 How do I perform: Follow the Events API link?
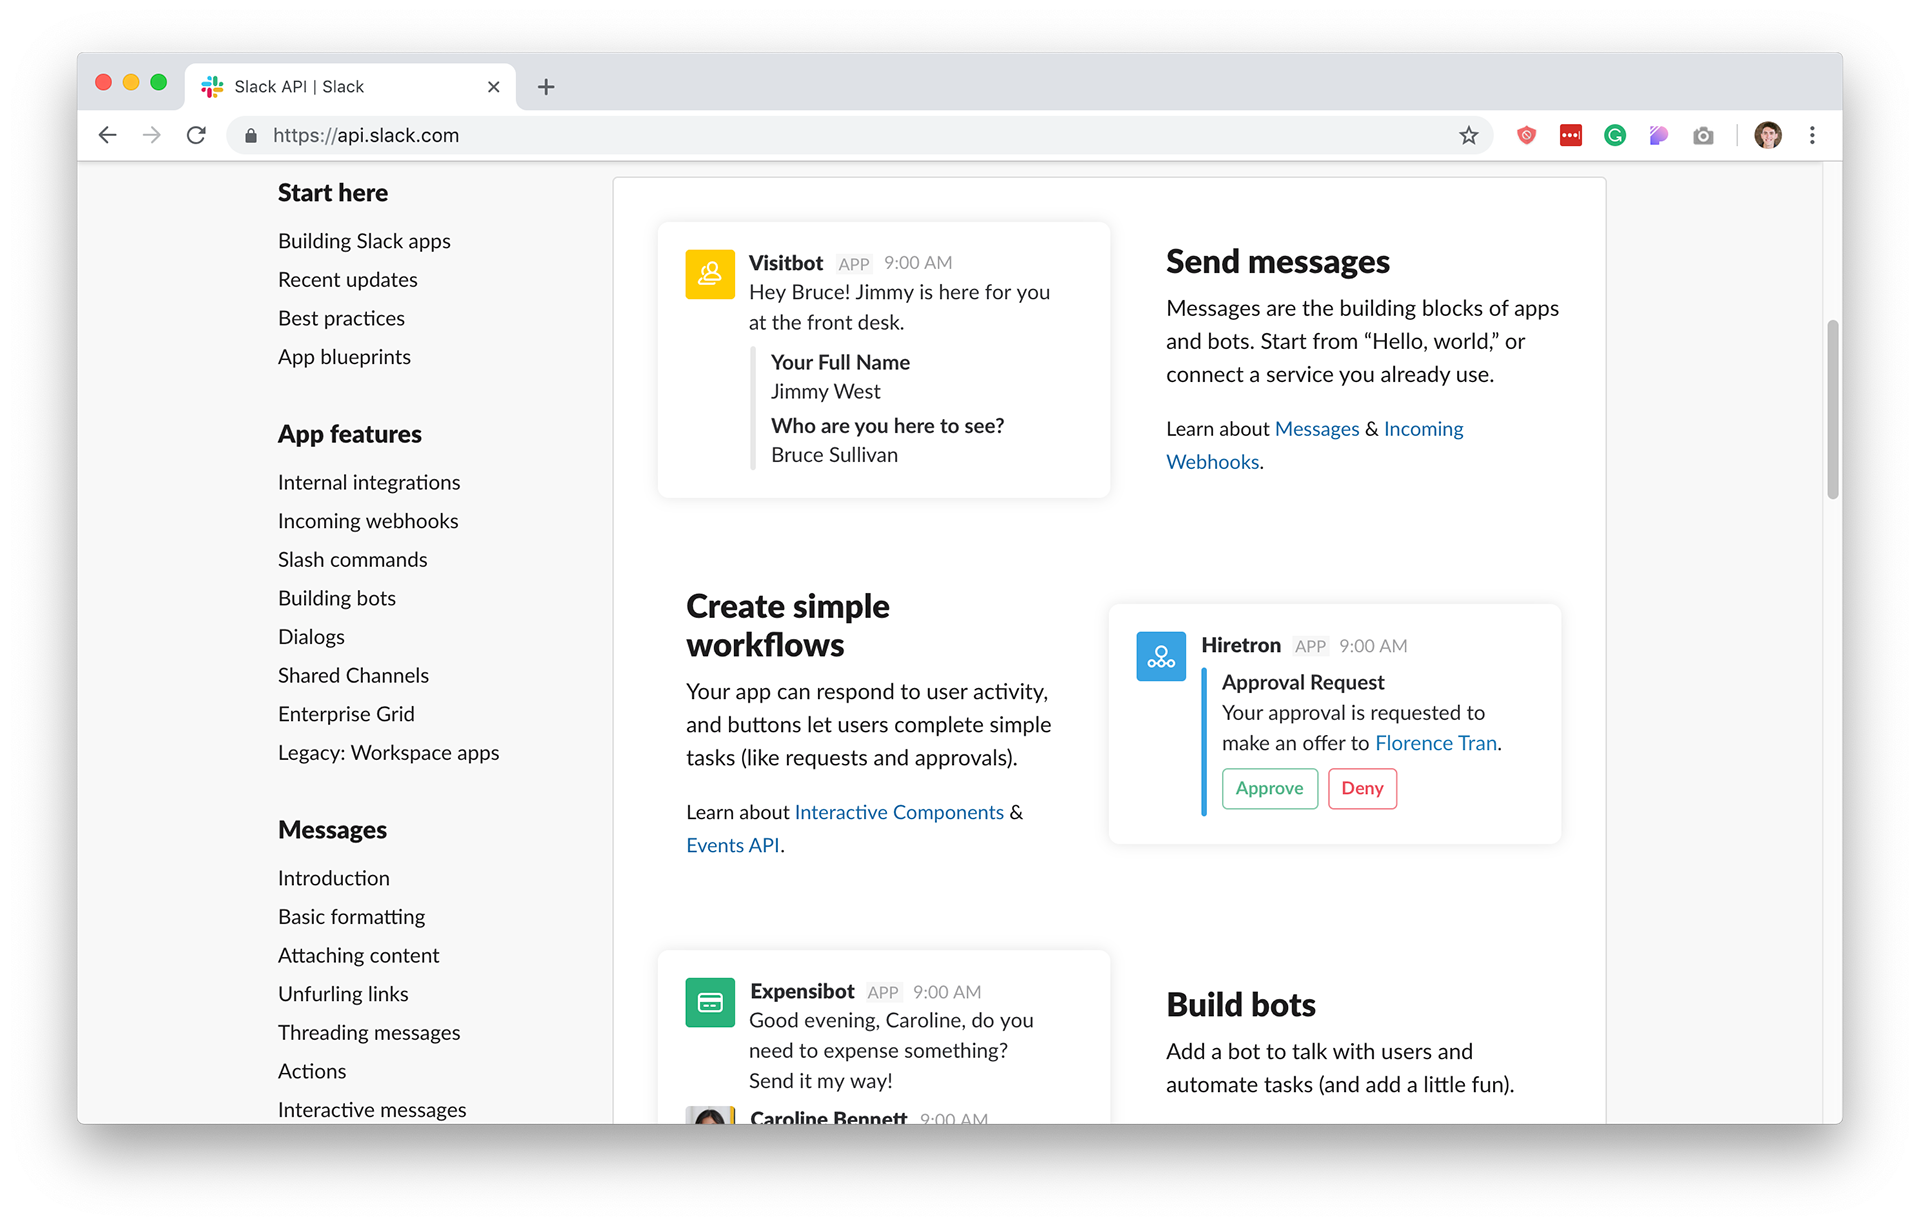pos(732,845)
